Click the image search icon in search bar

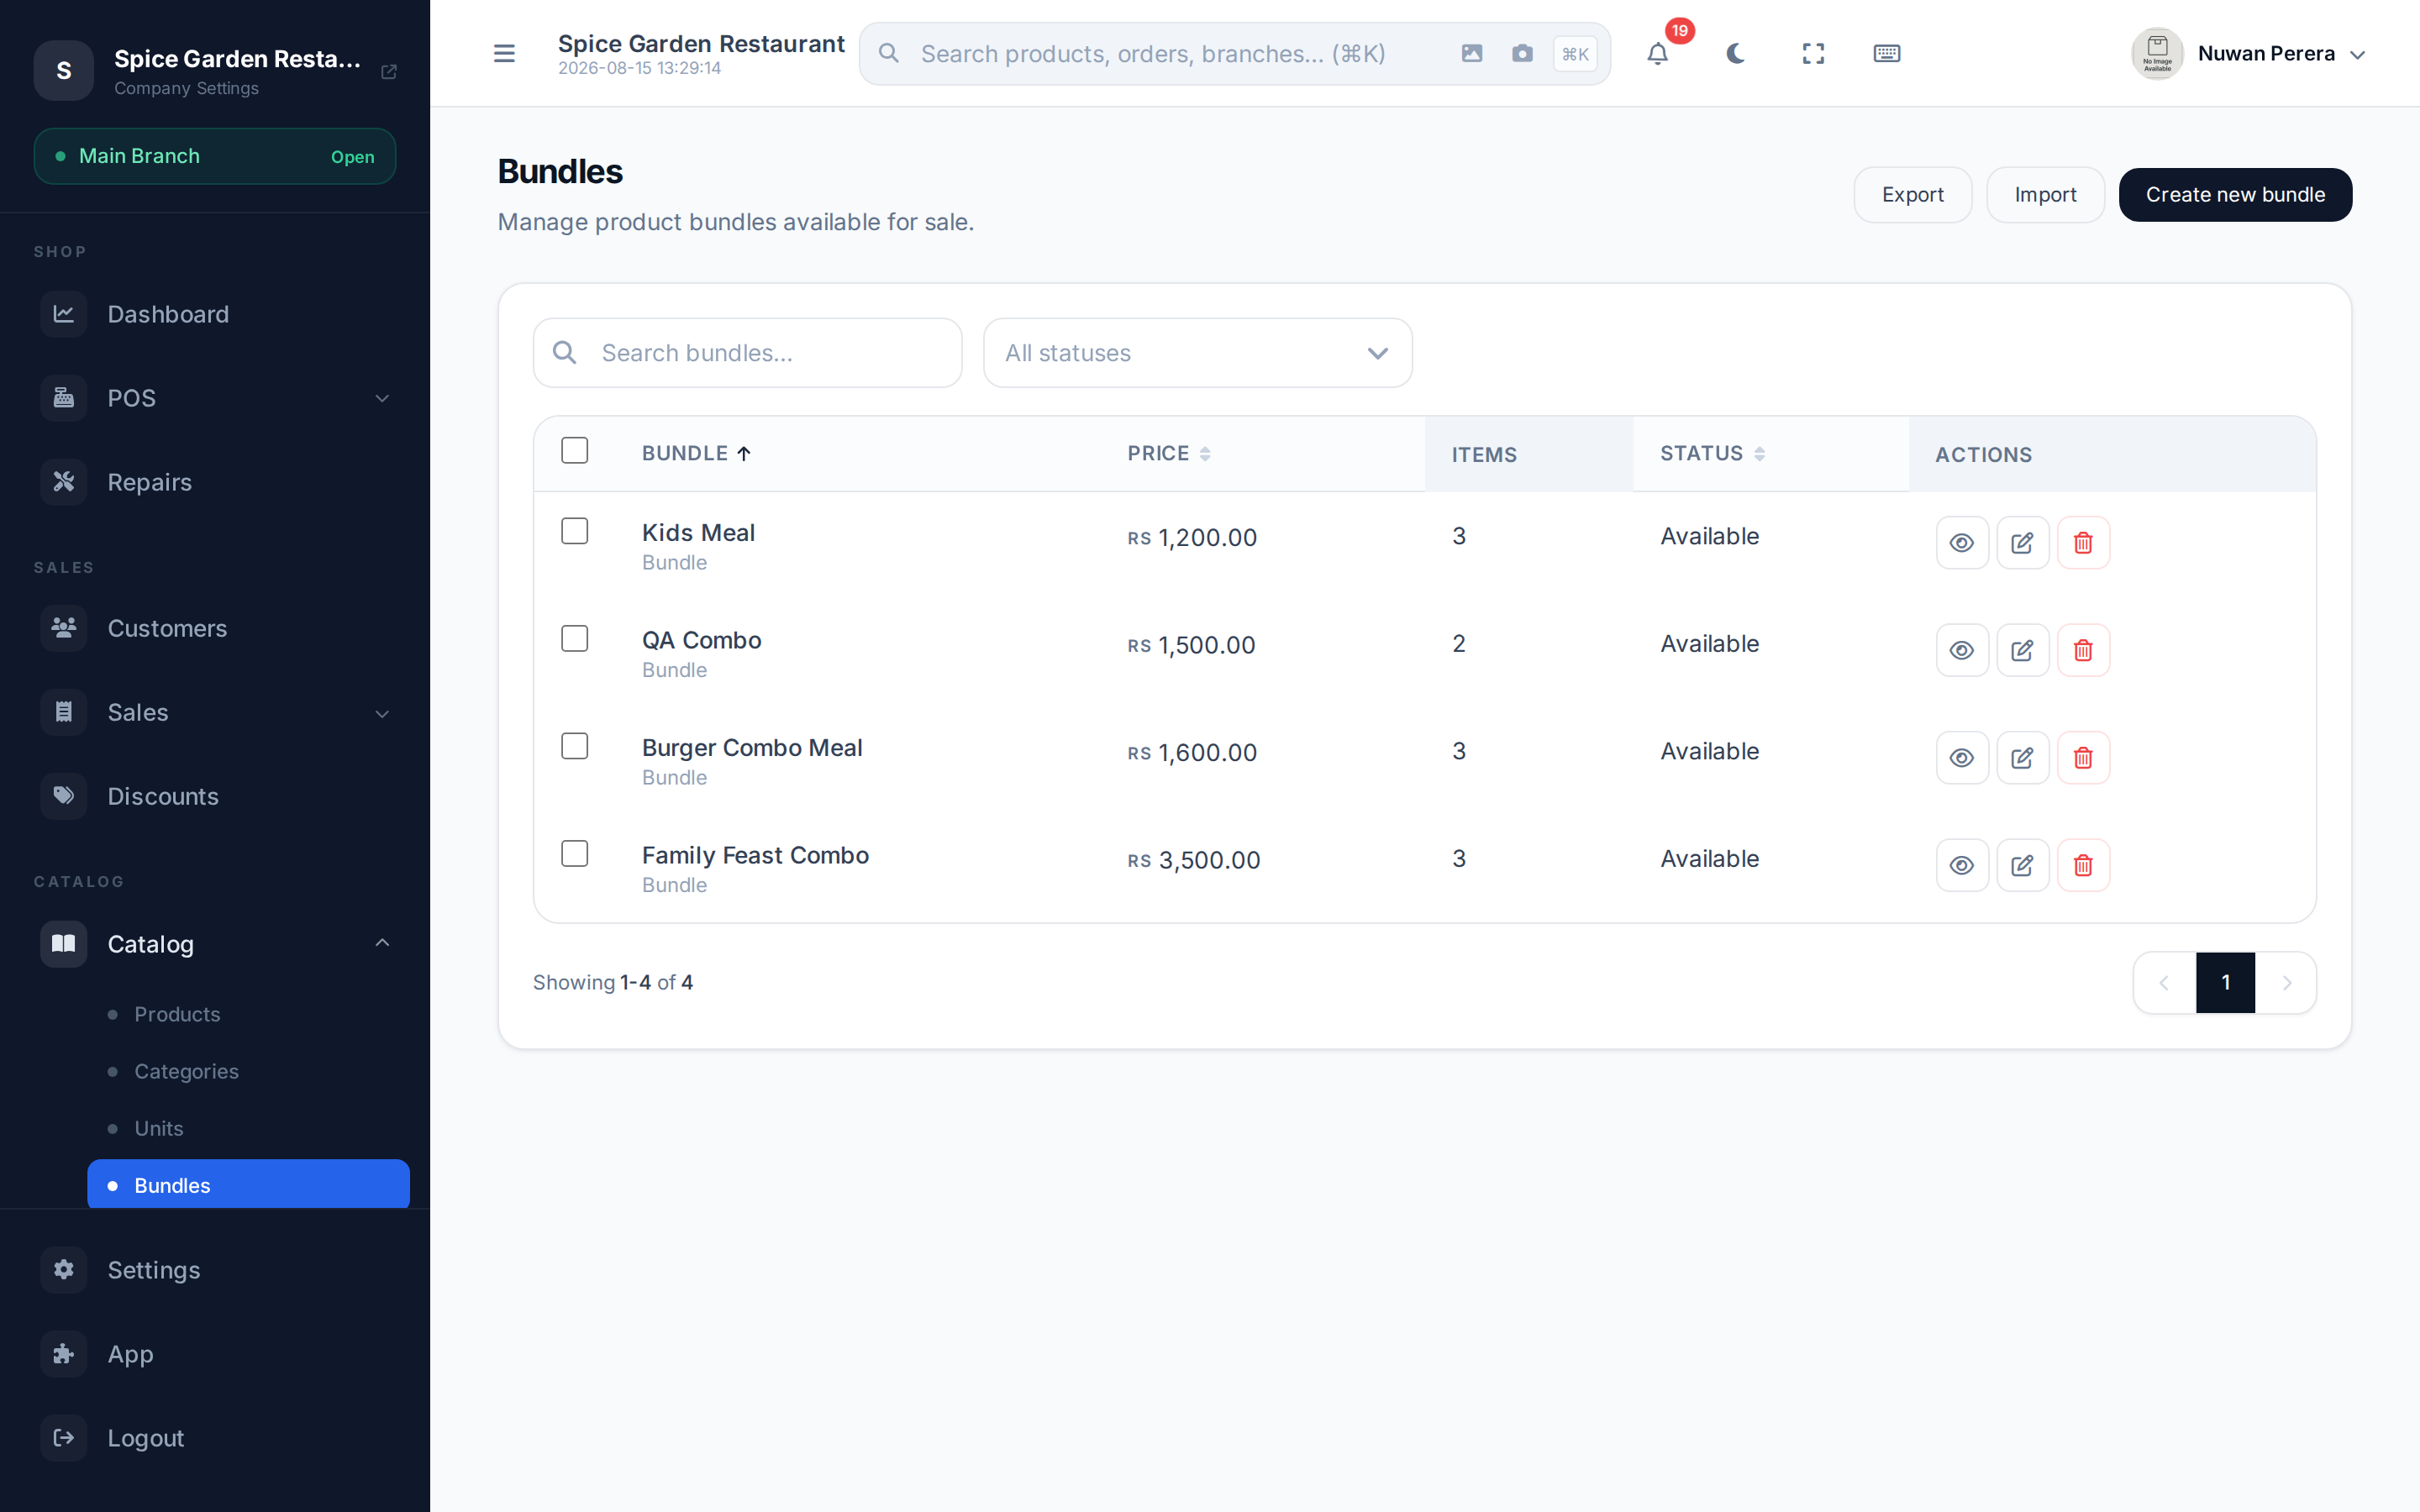coord(1471,53)
